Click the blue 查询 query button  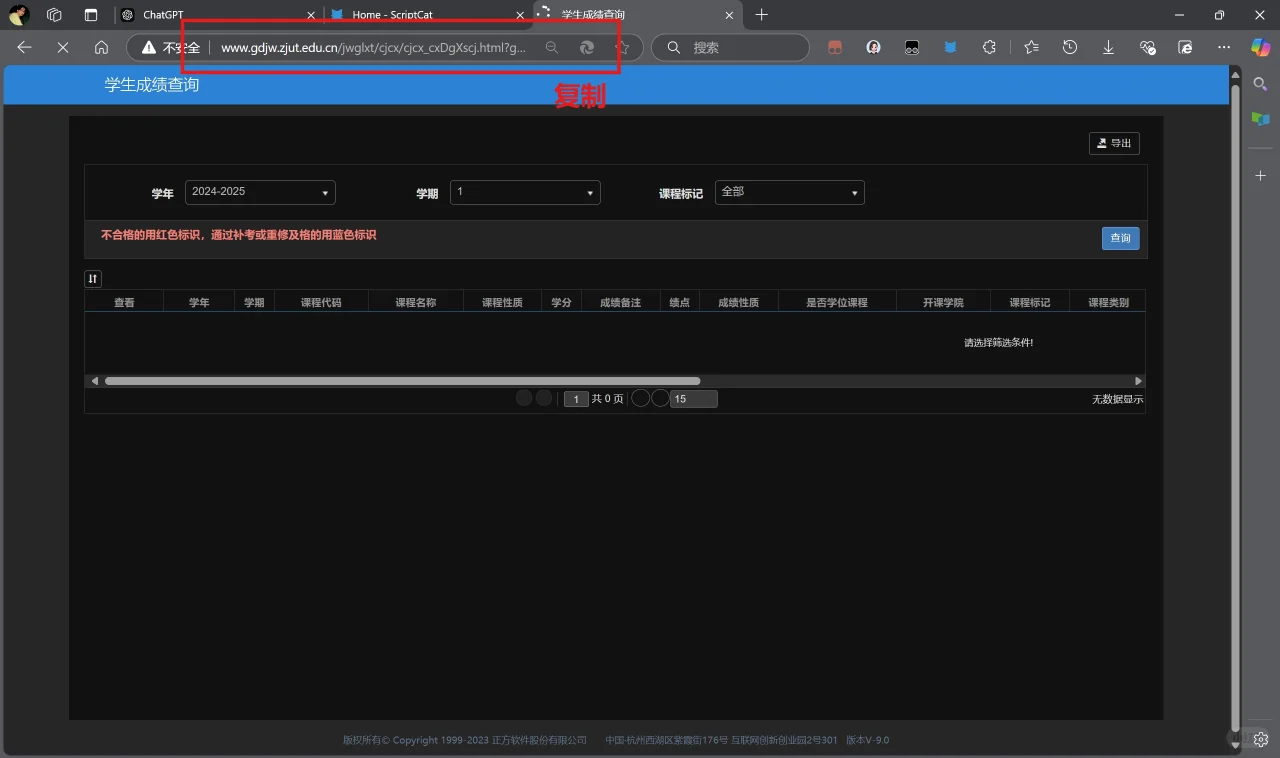click(1120, 238)
